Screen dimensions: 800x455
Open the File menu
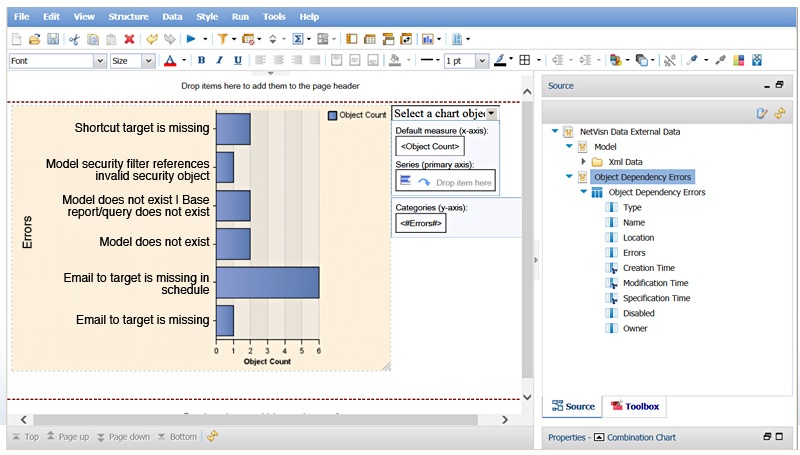pyautogui.click(x=21, y=17)
